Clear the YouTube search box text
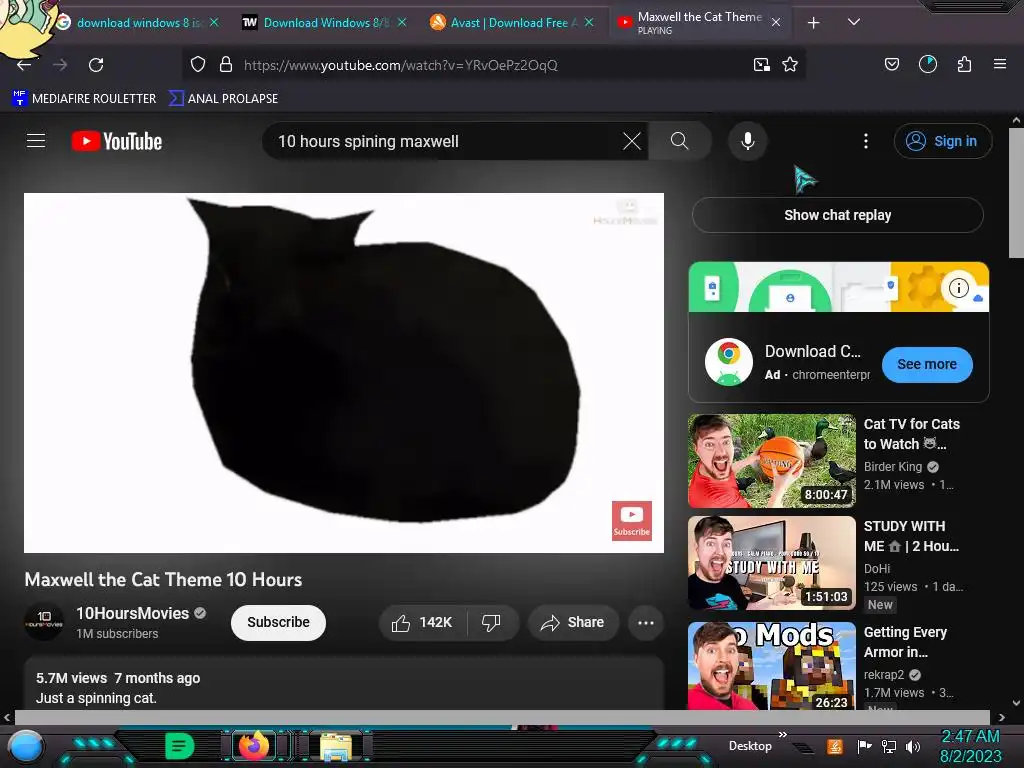Image resolution: width=1024 pixels, height=768 pixels. coord(632,141)
